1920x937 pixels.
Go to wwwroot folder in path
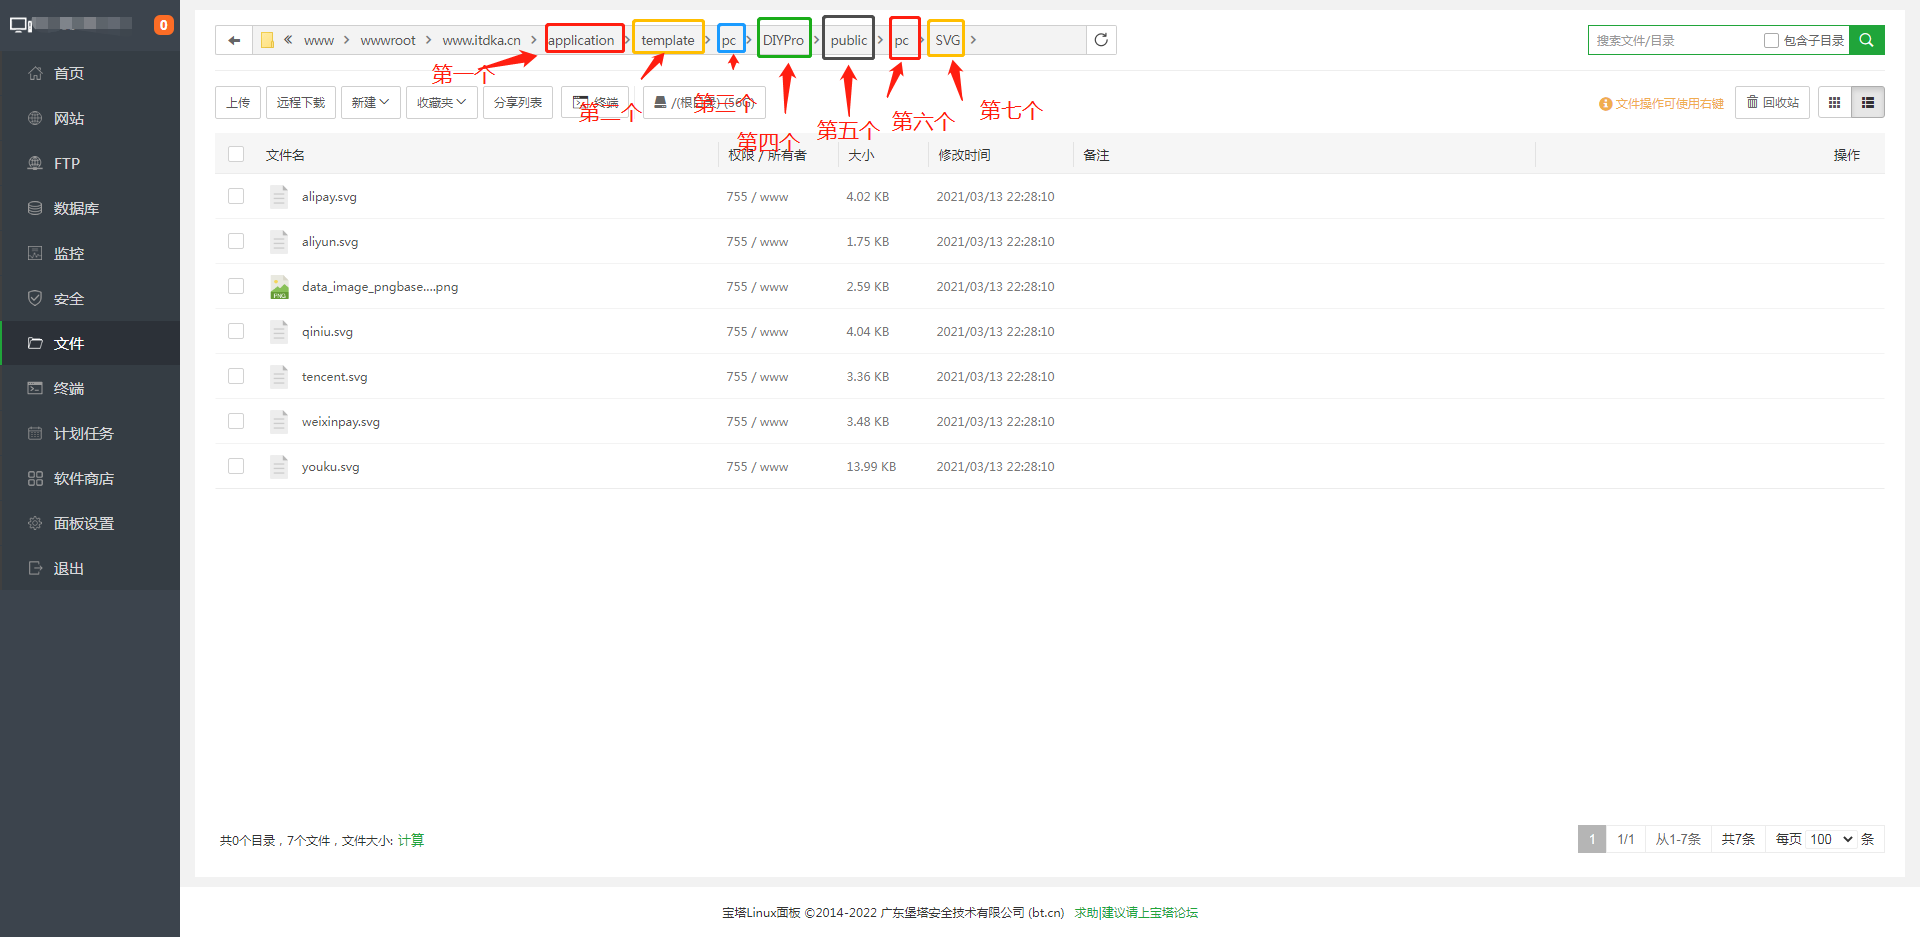[x=388, y=40]
